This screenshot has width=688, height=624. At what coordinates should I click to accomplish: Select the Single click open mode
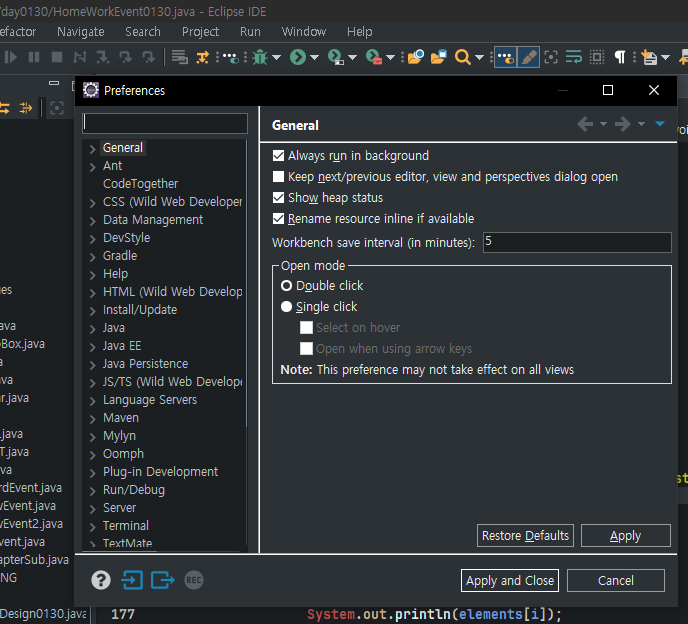click(x=286, y=307)
